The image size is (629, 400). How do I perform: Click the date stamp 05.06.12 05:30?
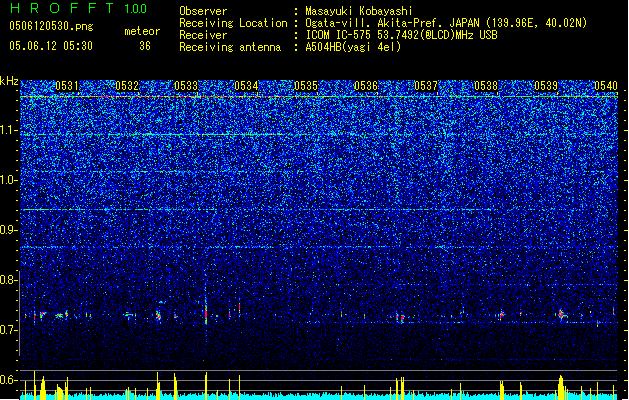(51, 46)
